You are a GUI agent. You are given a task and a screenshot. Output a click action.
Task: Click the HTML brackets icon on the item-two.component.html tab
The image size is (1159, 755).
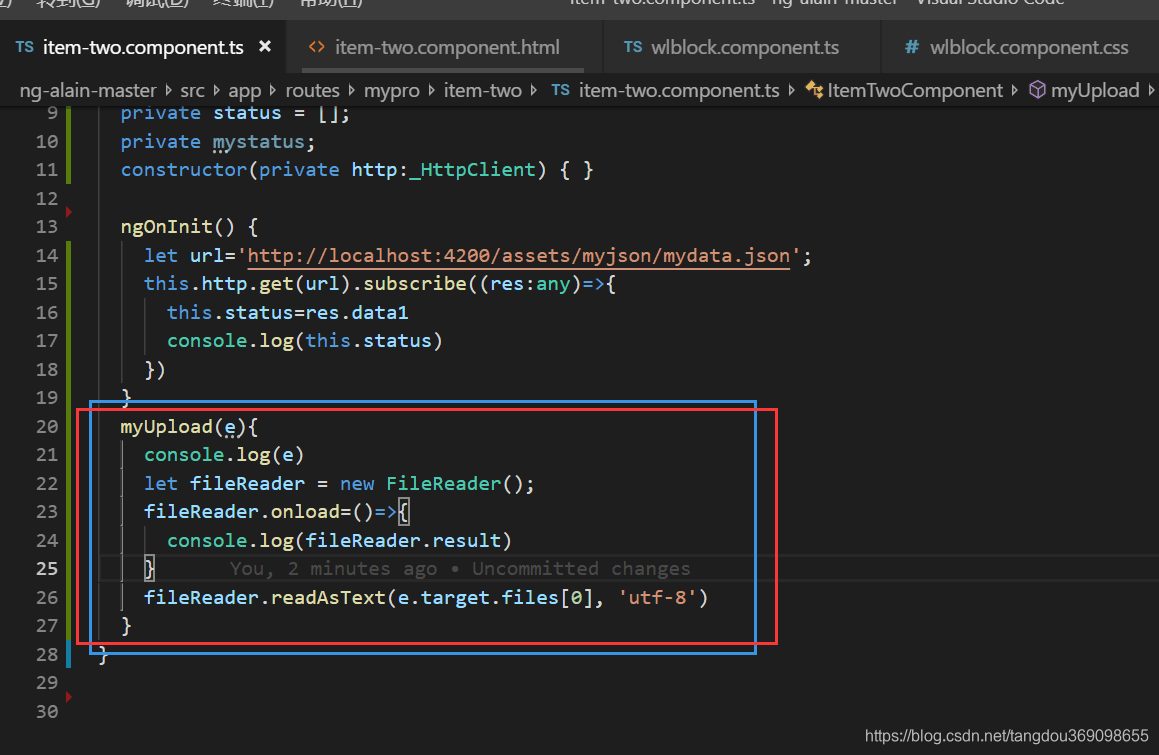317,47
